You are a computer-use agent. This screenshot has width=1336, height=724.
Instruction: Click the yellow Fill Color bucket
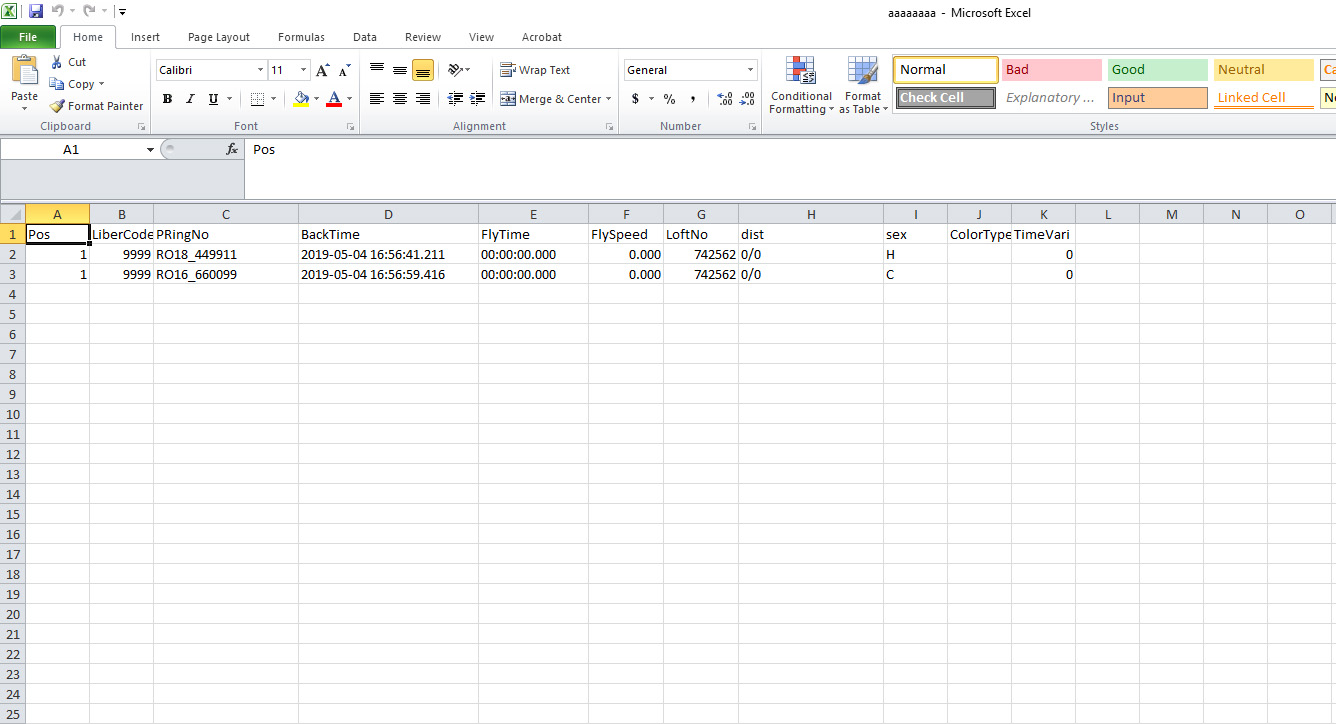click(x=301, y=99)
